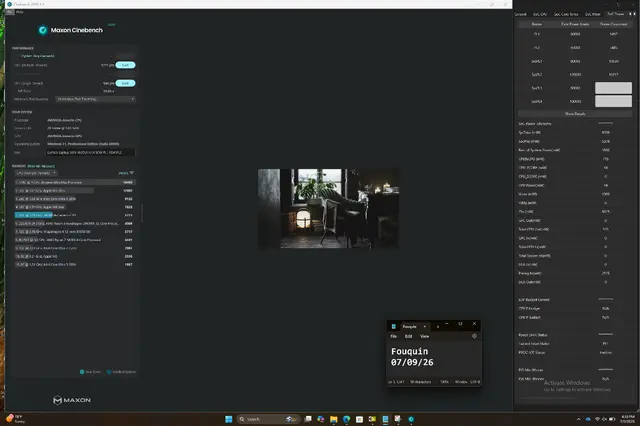
Task: Open the Minimum Test Duration dropdown
Action: [x=96, y=99]
